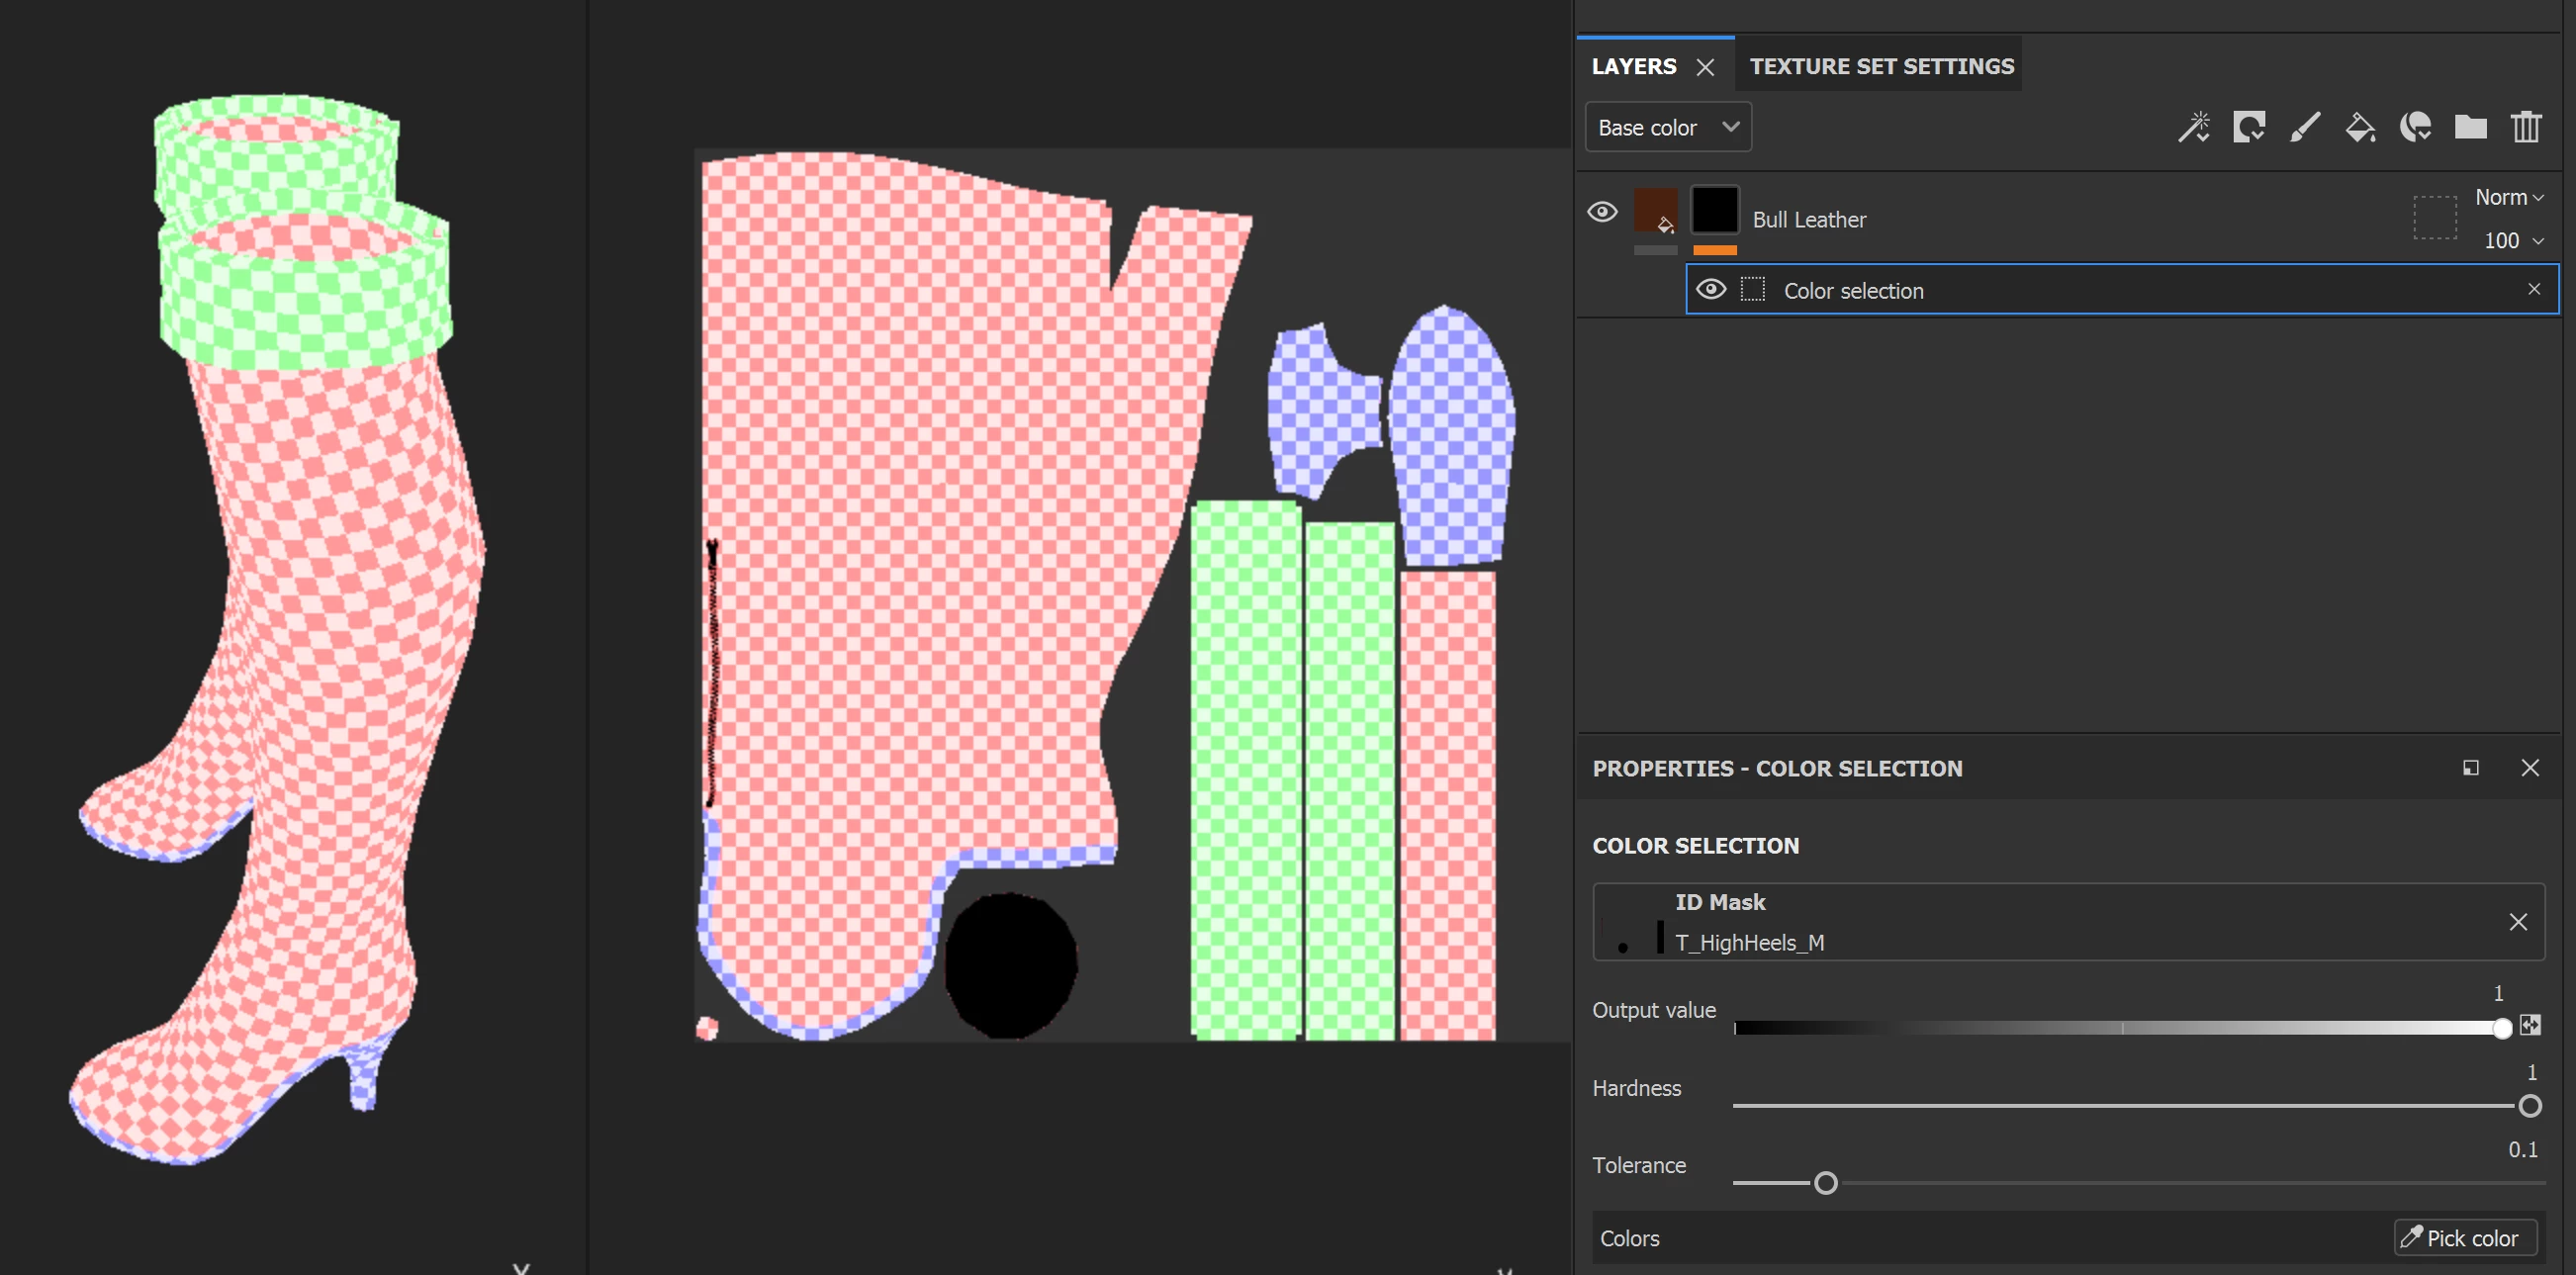
Task: Click the Add effect magic wand icon
Action: coord(2194,128)
